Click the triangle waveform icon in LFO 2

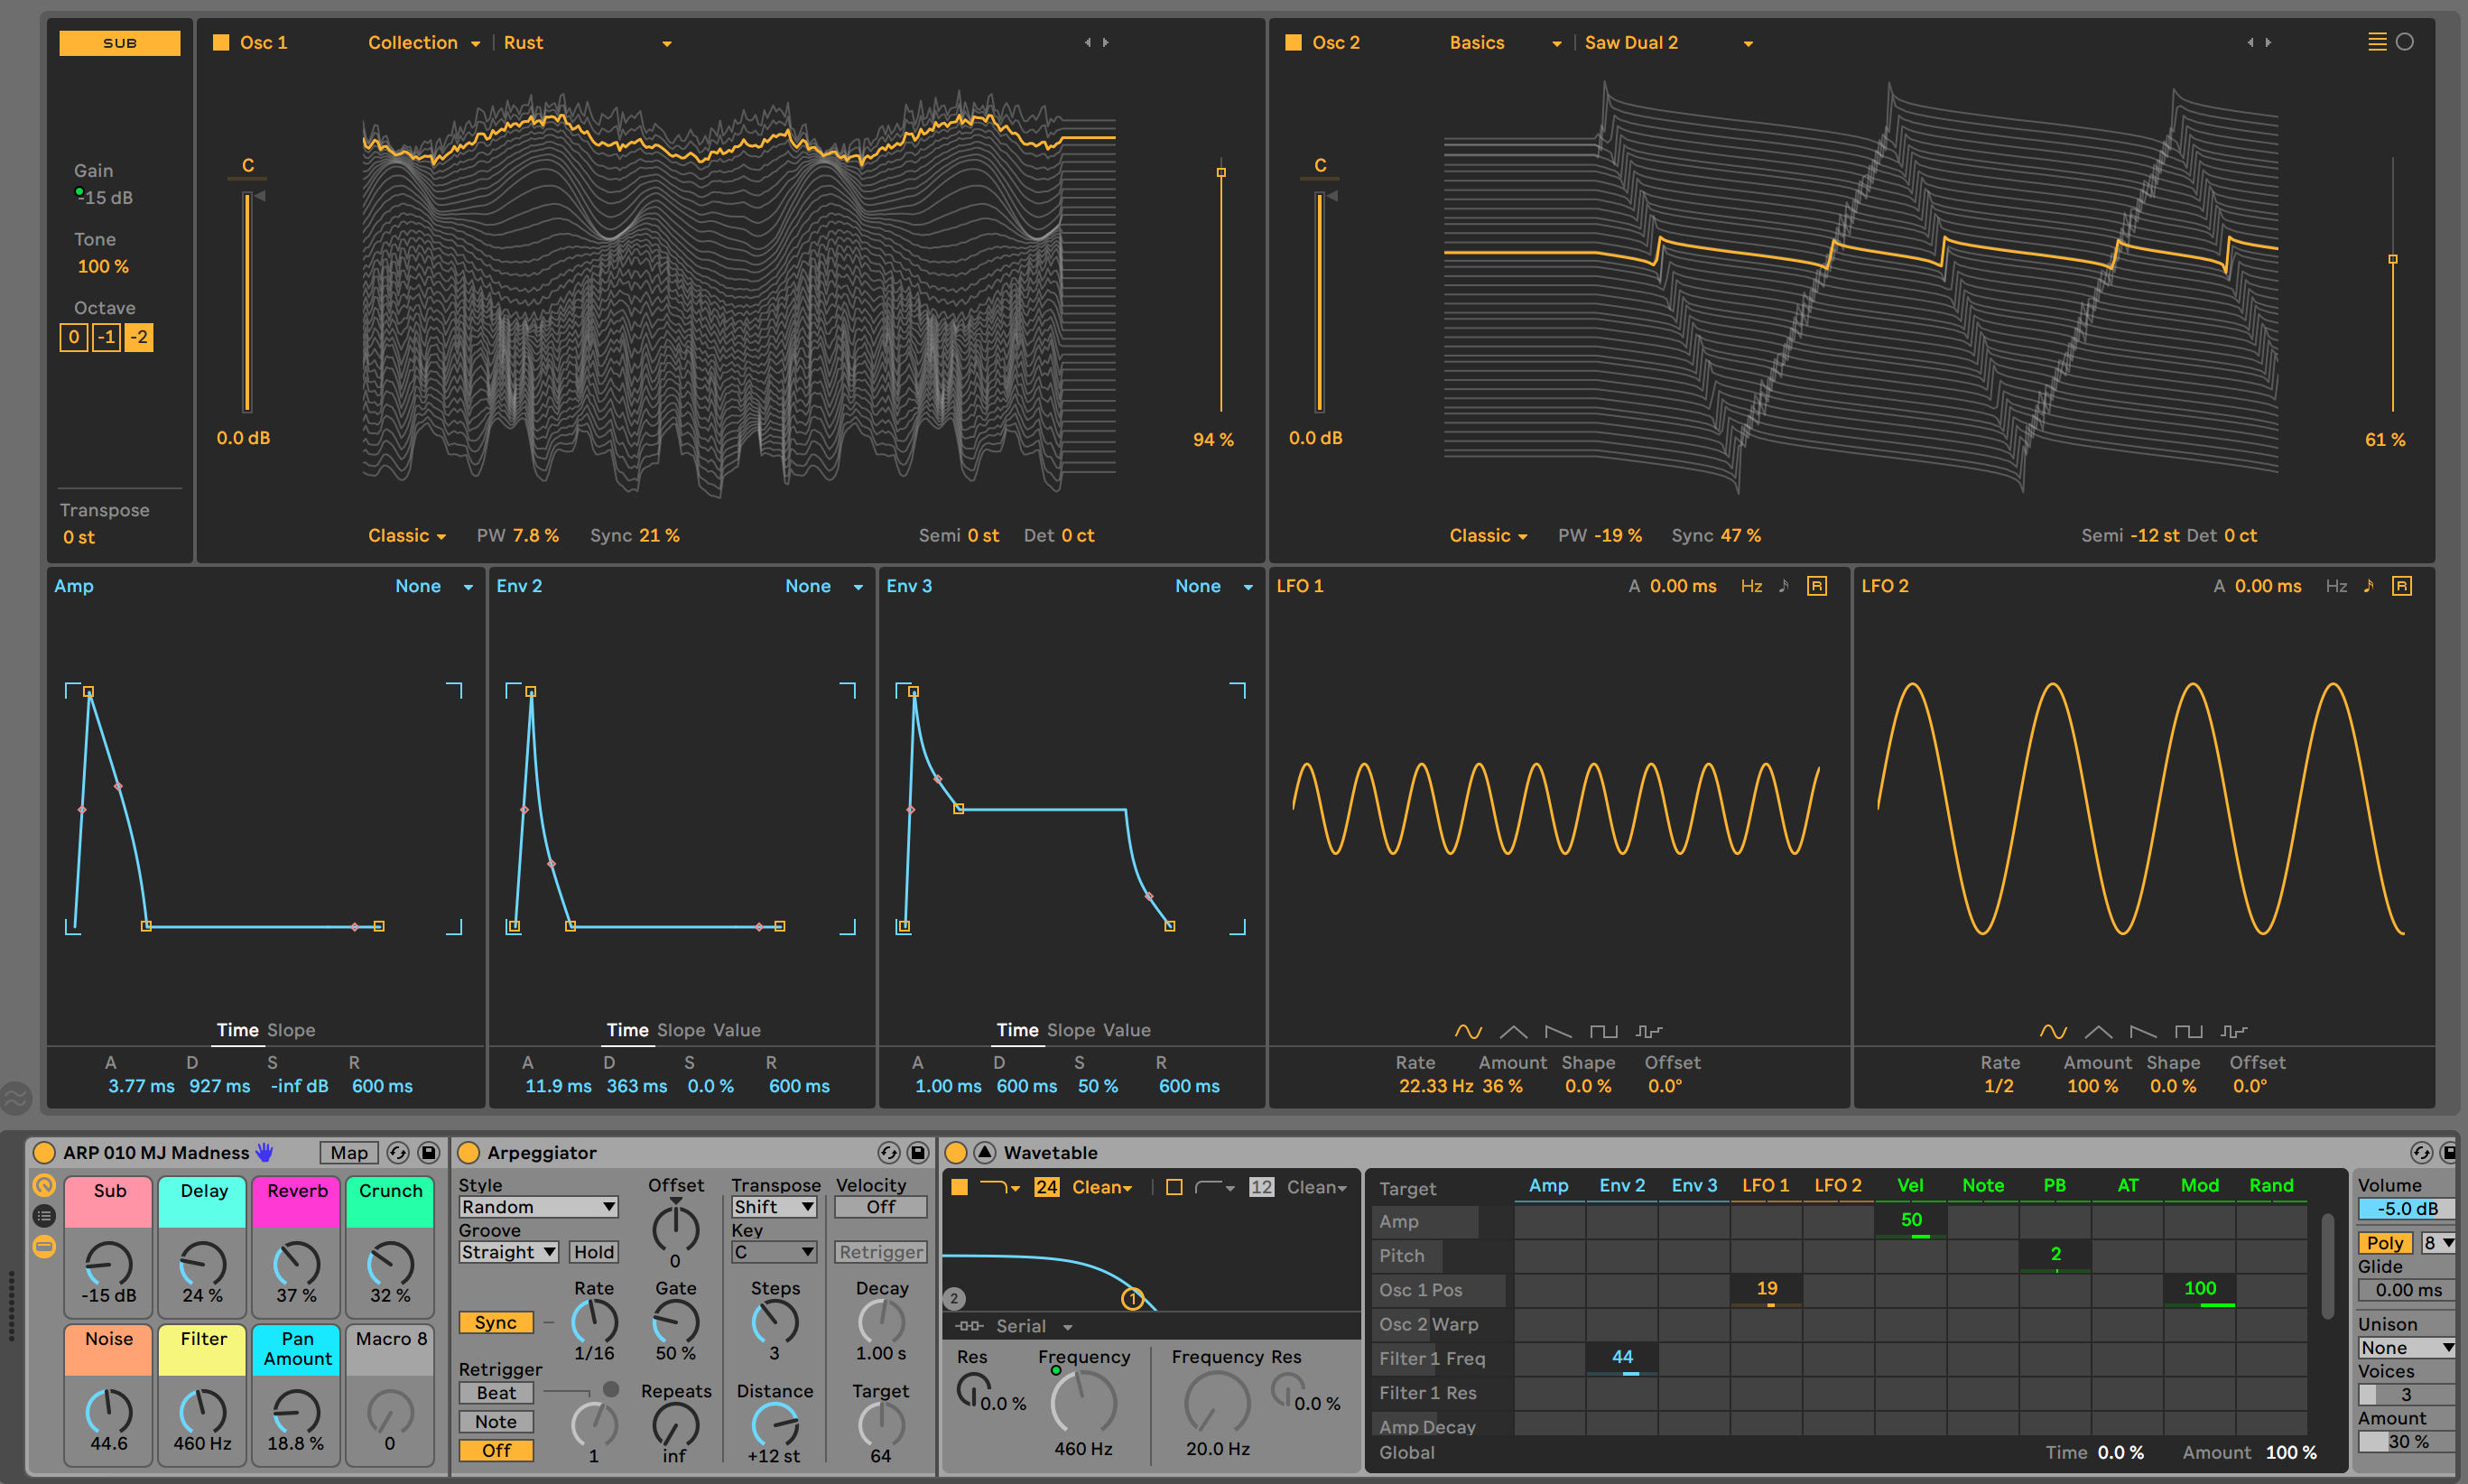[2098, 1031]
